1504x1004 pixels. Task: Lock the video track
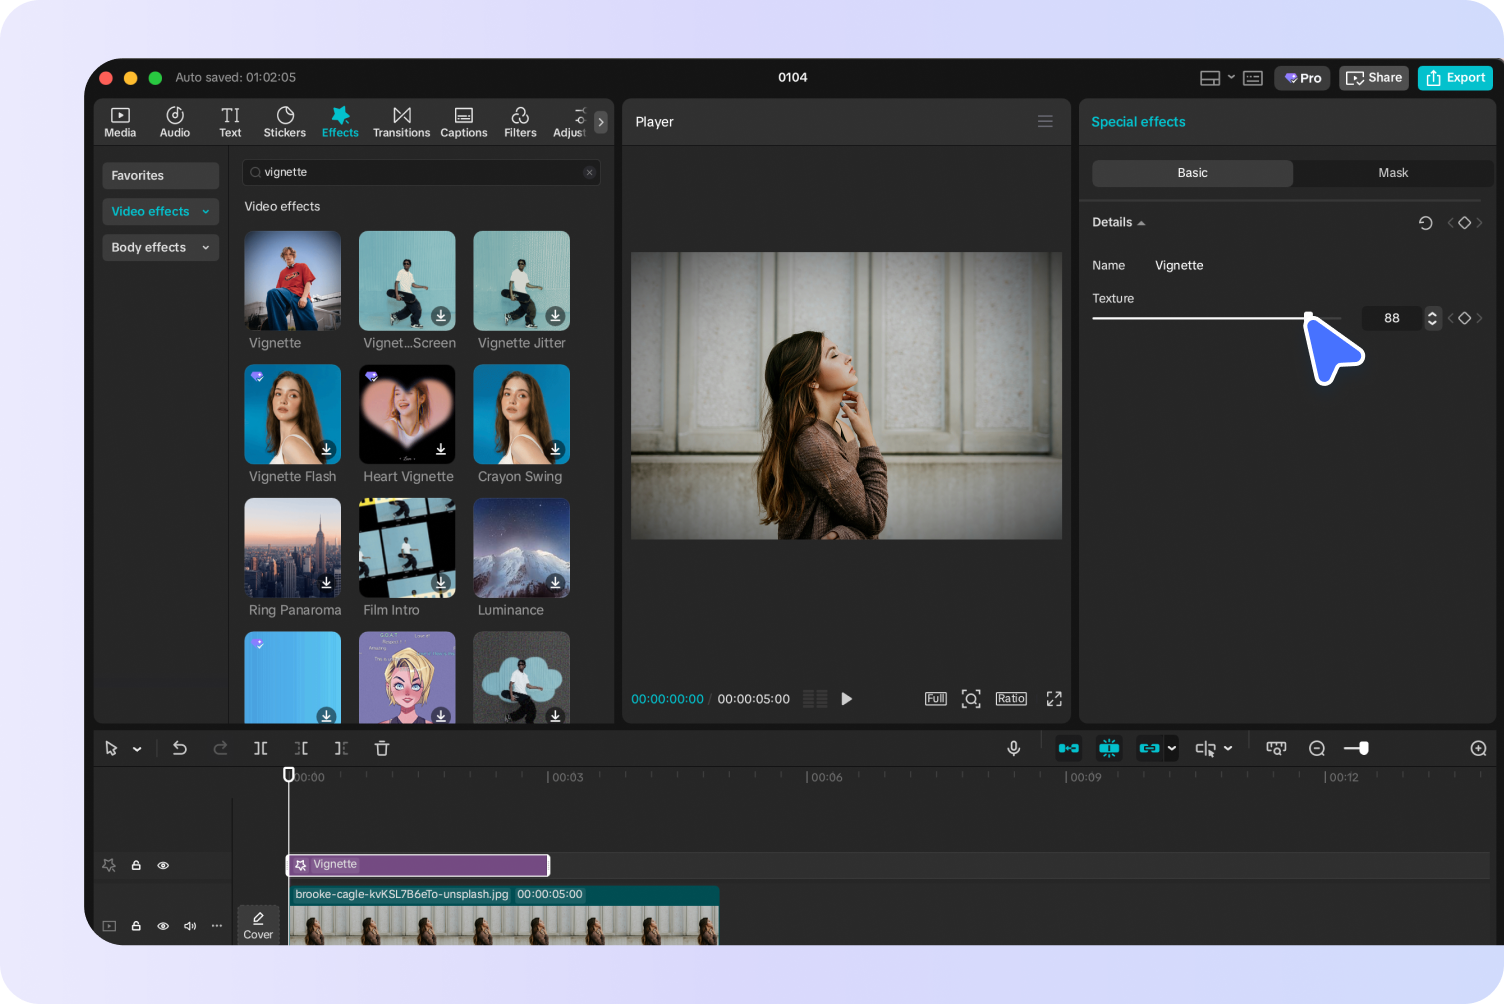[x=136, y=926]
